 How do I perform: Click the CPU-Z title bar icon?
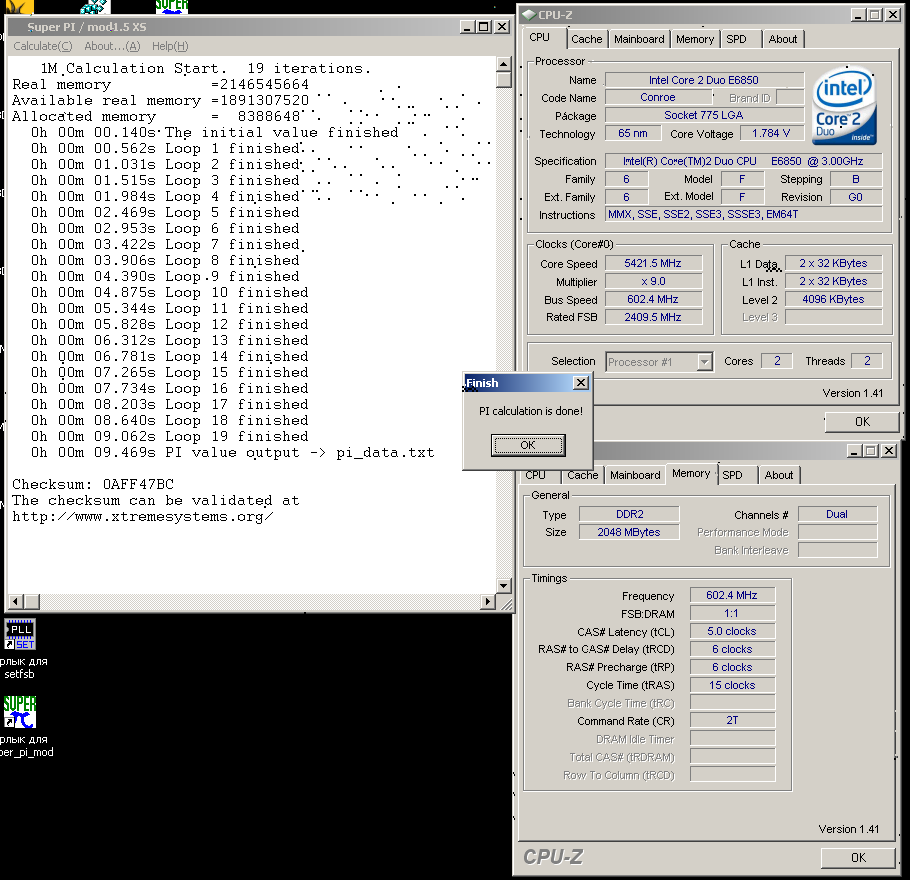tap(528, 15)
